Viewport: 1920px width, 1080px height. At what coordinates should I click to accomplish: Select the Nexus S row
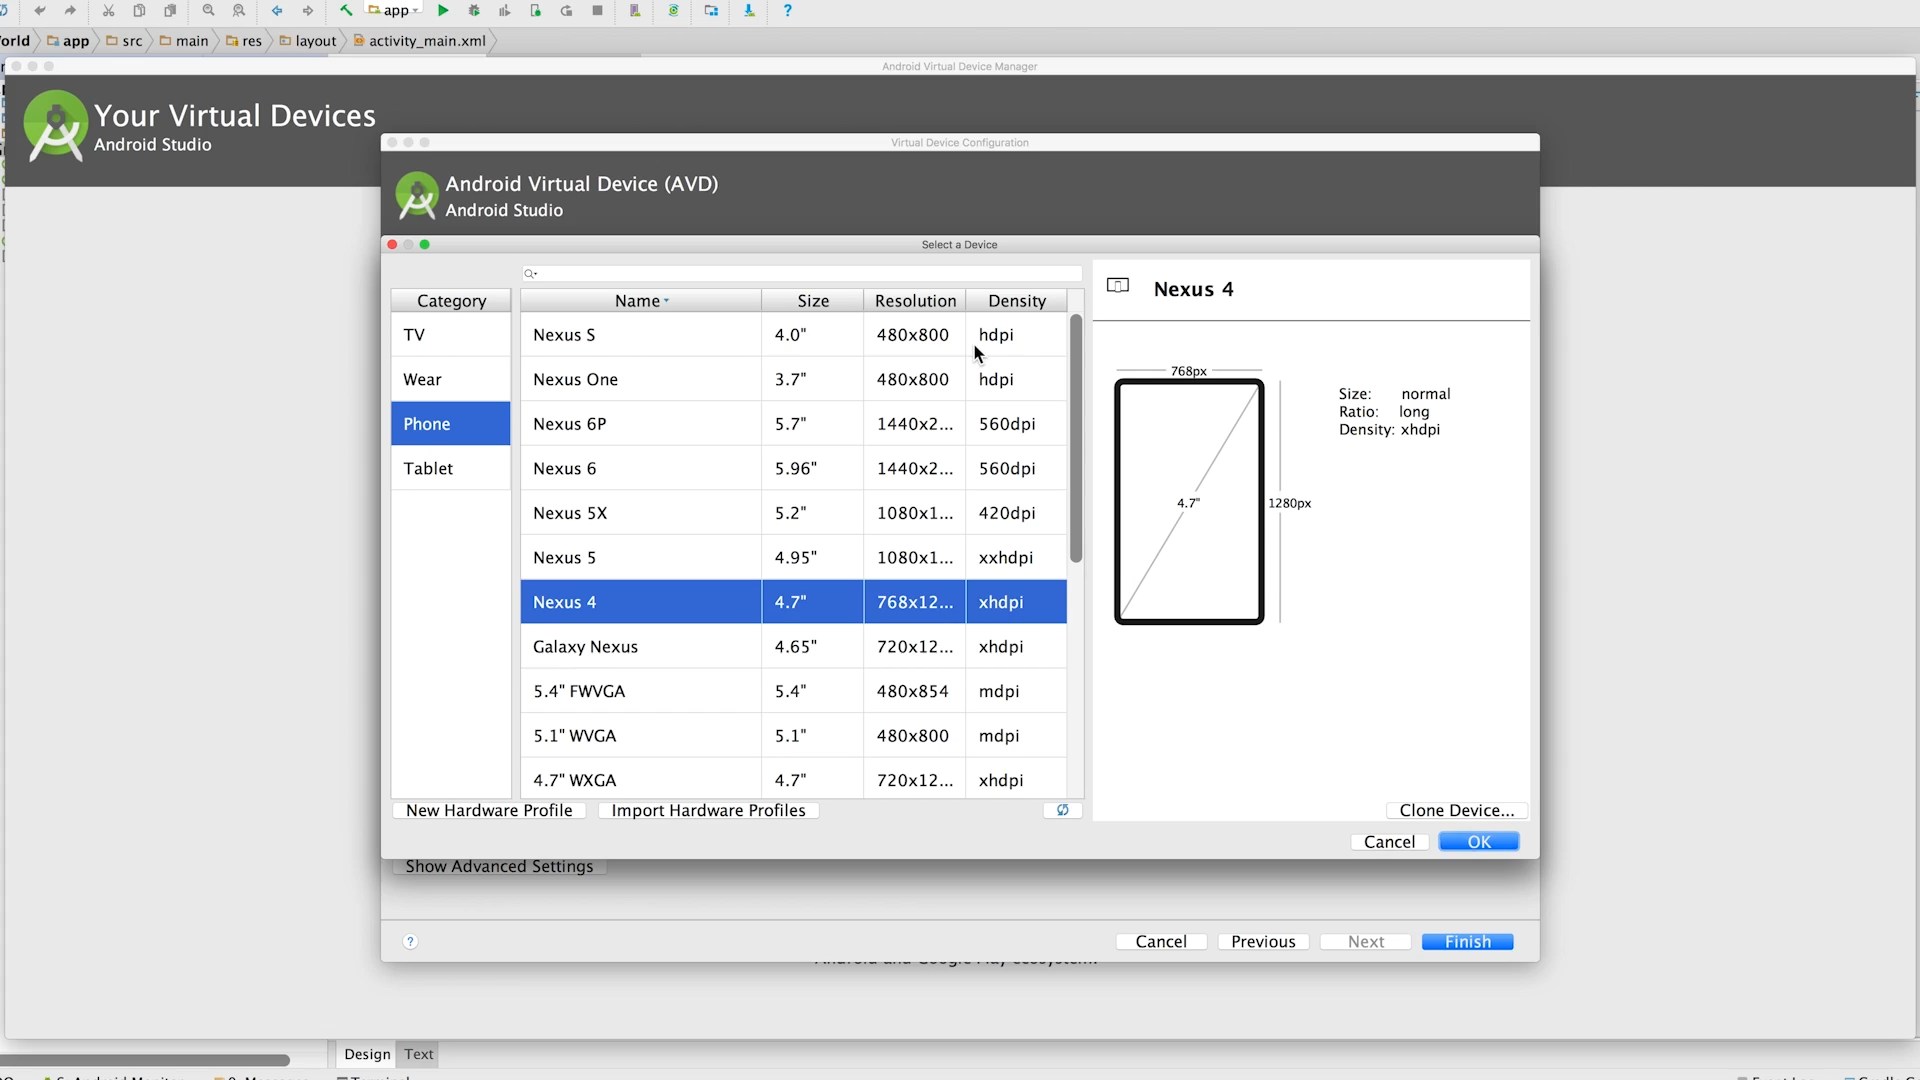[794, 335]
